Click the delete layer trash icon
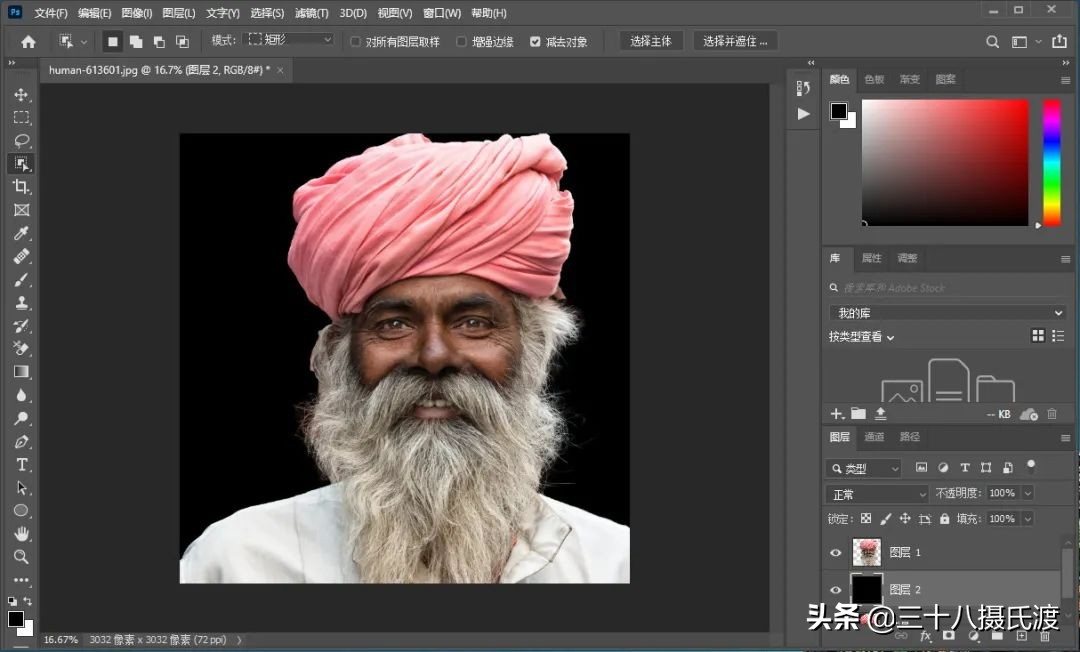Image resolution: width=1080 pixels, height=652 pixels. pyautogui.click(x=1044, y=636)
